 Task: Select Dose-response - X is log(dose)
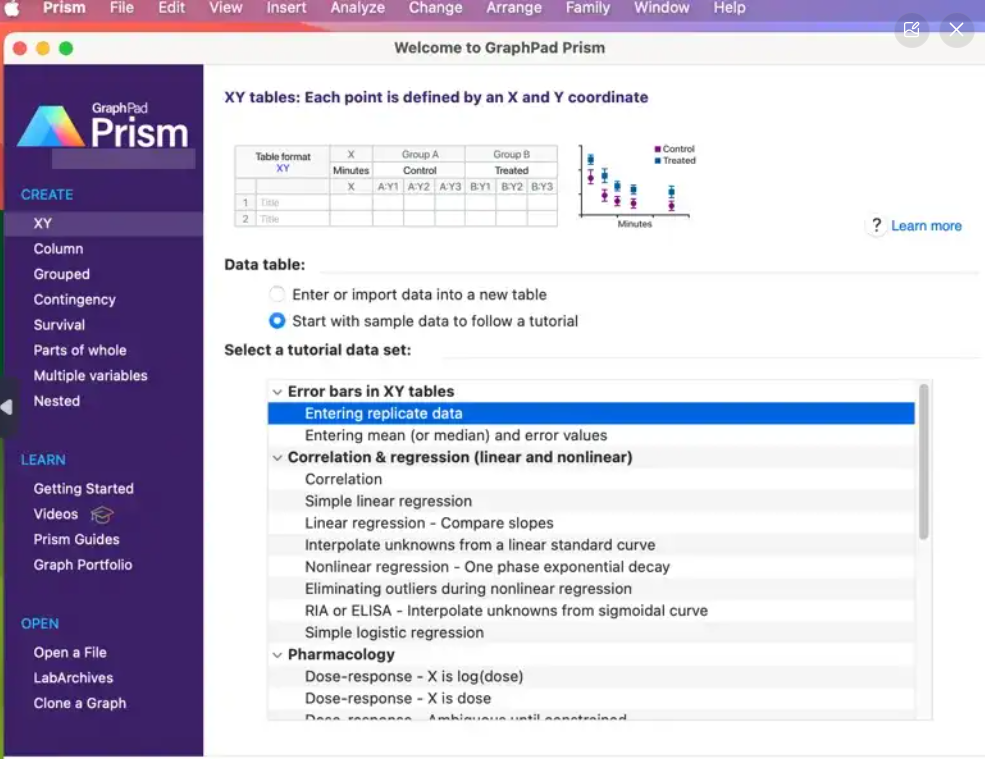(591, 677)
